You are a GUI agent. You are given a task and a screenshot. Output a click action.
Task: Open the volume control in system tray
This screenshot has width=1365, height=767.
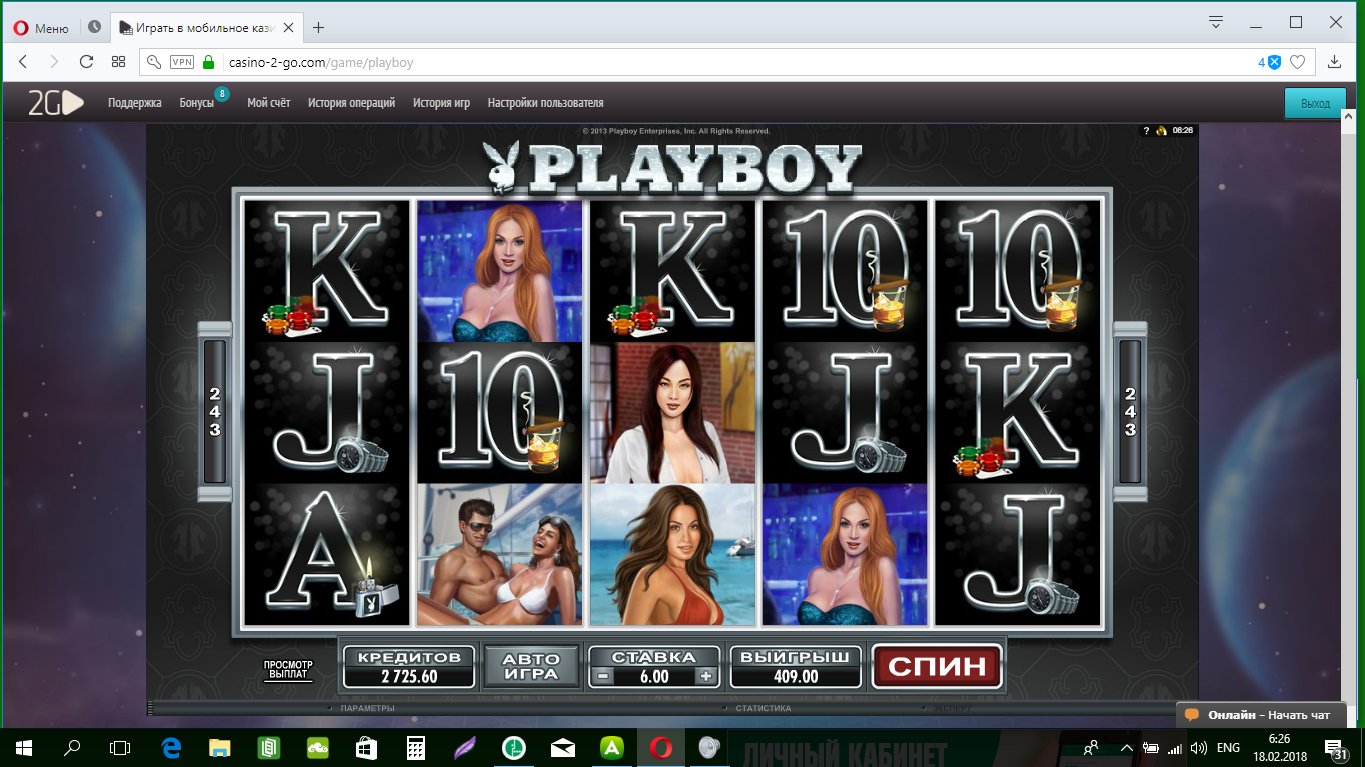coord(1199,748)
